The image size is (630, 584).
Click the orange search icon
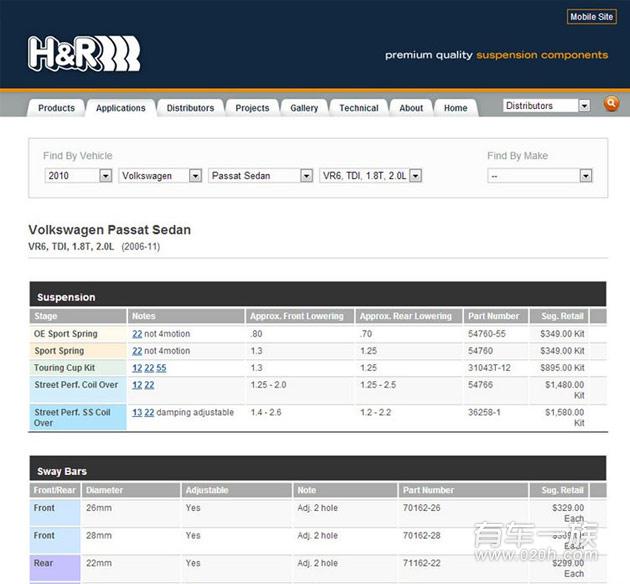[x=611, y=104]
